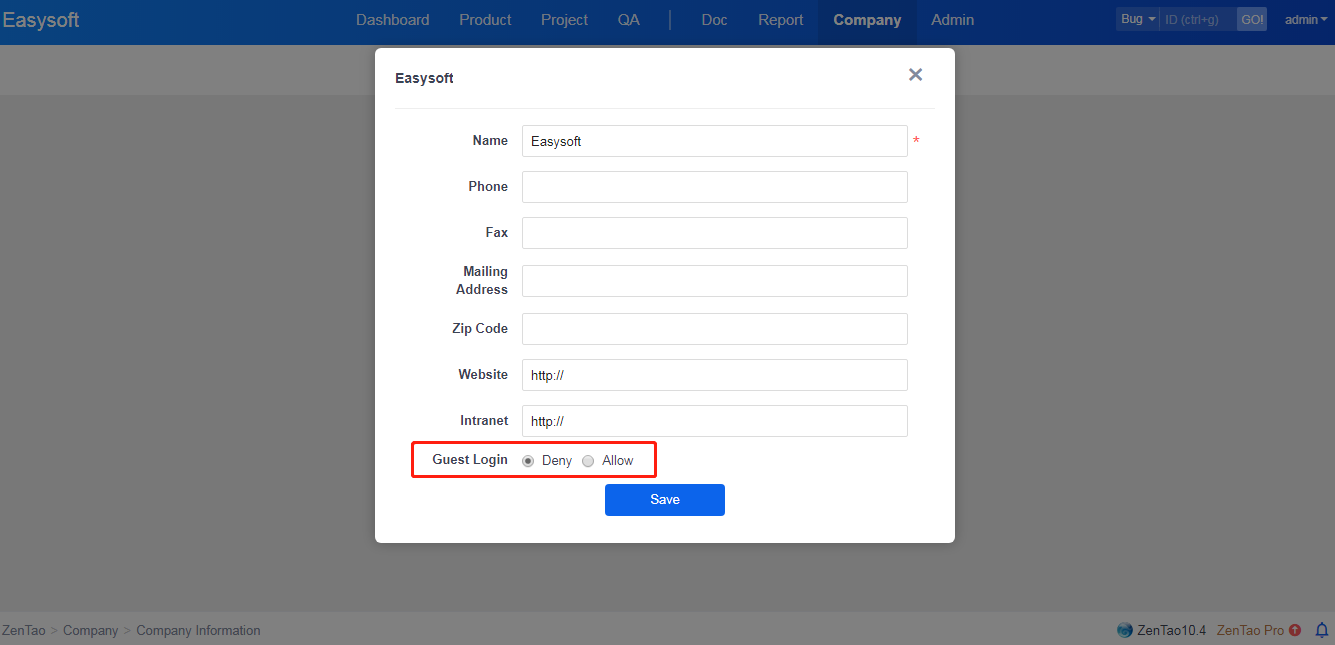Click the ZenTao Pro upgrade arrow icon
Image resolution: width=1335 pixels, height=645 pixels.
click(1295, 630)
